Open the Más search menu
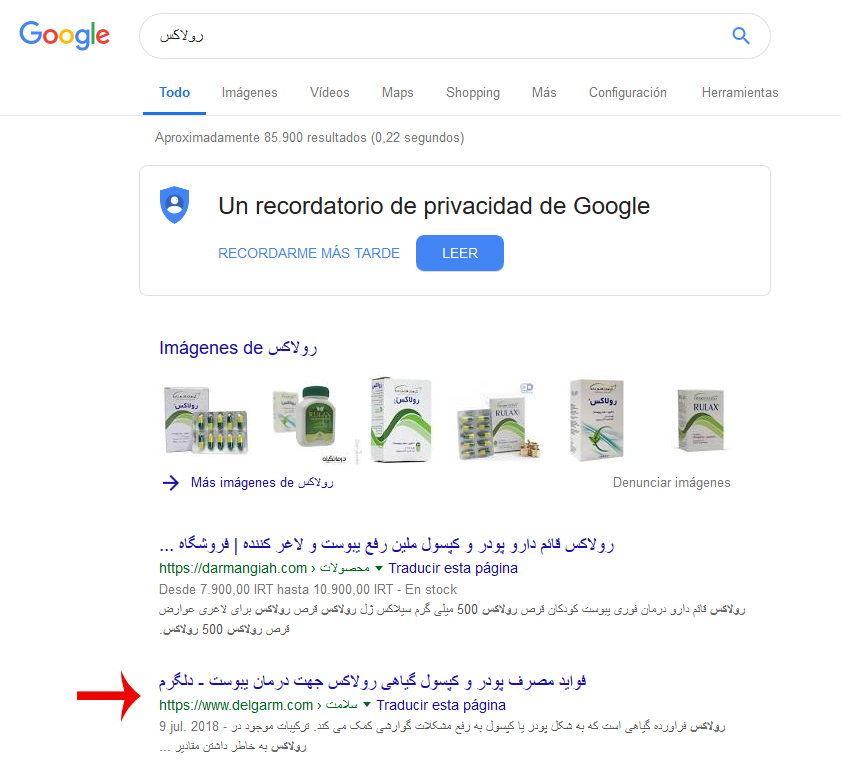 point(544,93)
